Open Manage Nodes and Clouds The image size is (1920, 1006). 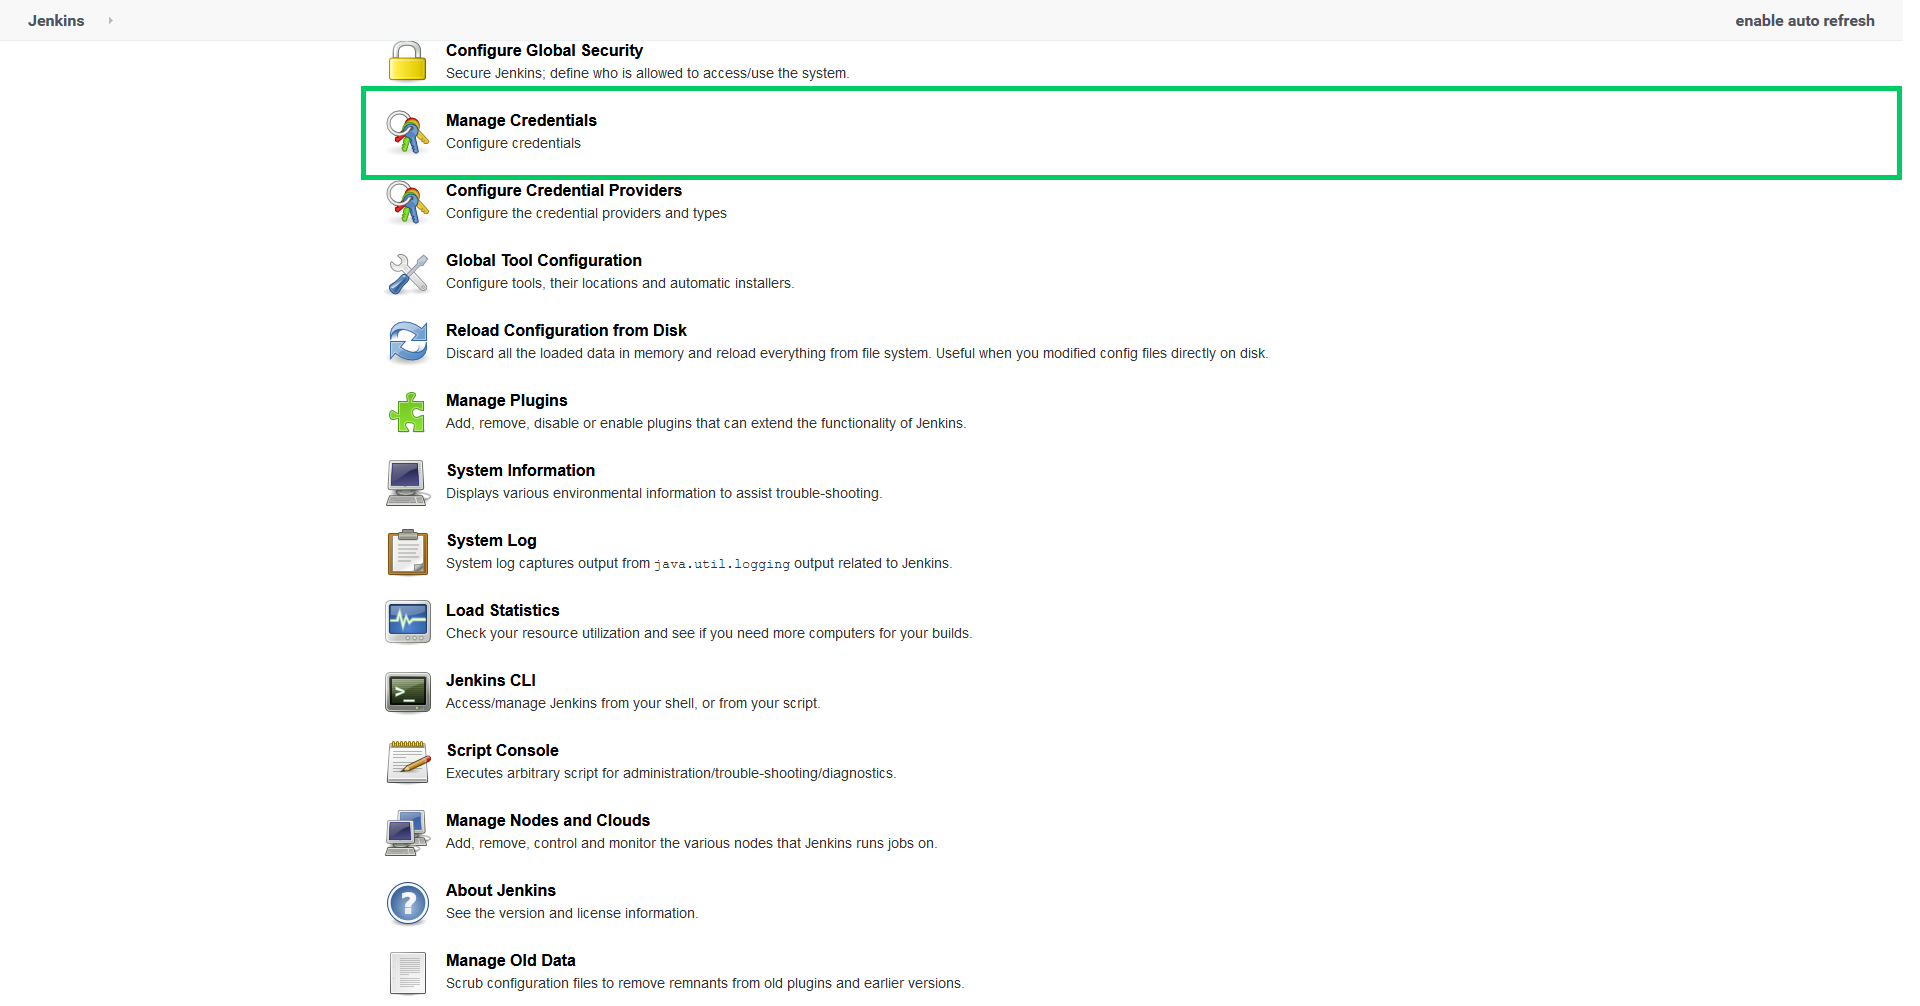point(548,820)
